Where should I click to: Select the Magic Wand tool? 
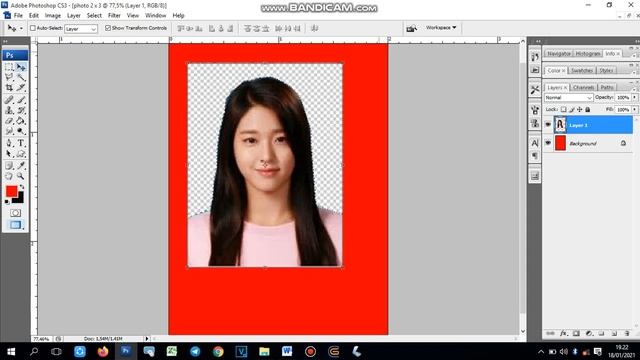tap(21, 77)
